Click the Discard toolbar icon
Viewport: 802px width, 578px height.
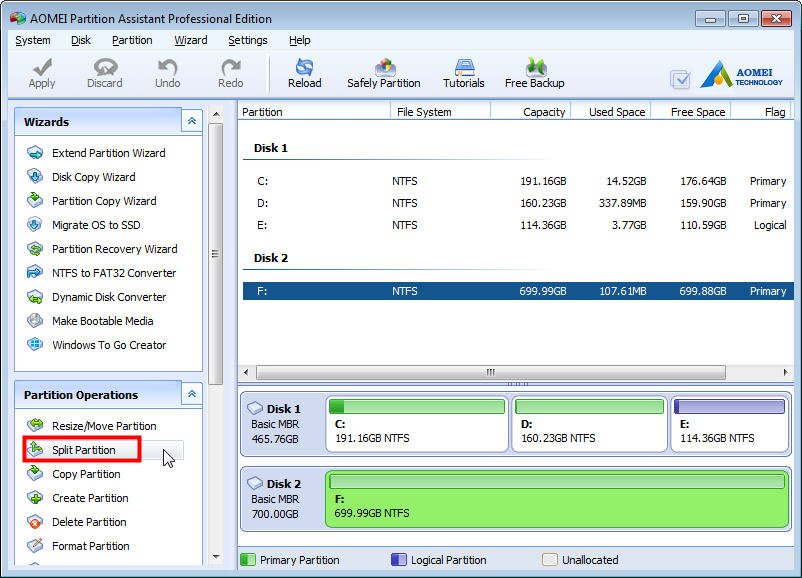(105, 67)
